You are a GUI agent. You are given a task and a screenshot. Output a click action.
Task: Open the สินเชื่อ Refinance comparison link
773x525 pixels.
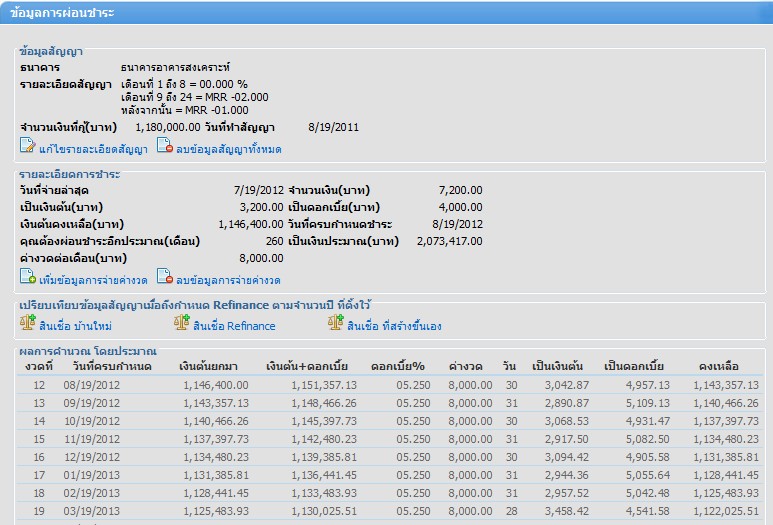[234, 326]
